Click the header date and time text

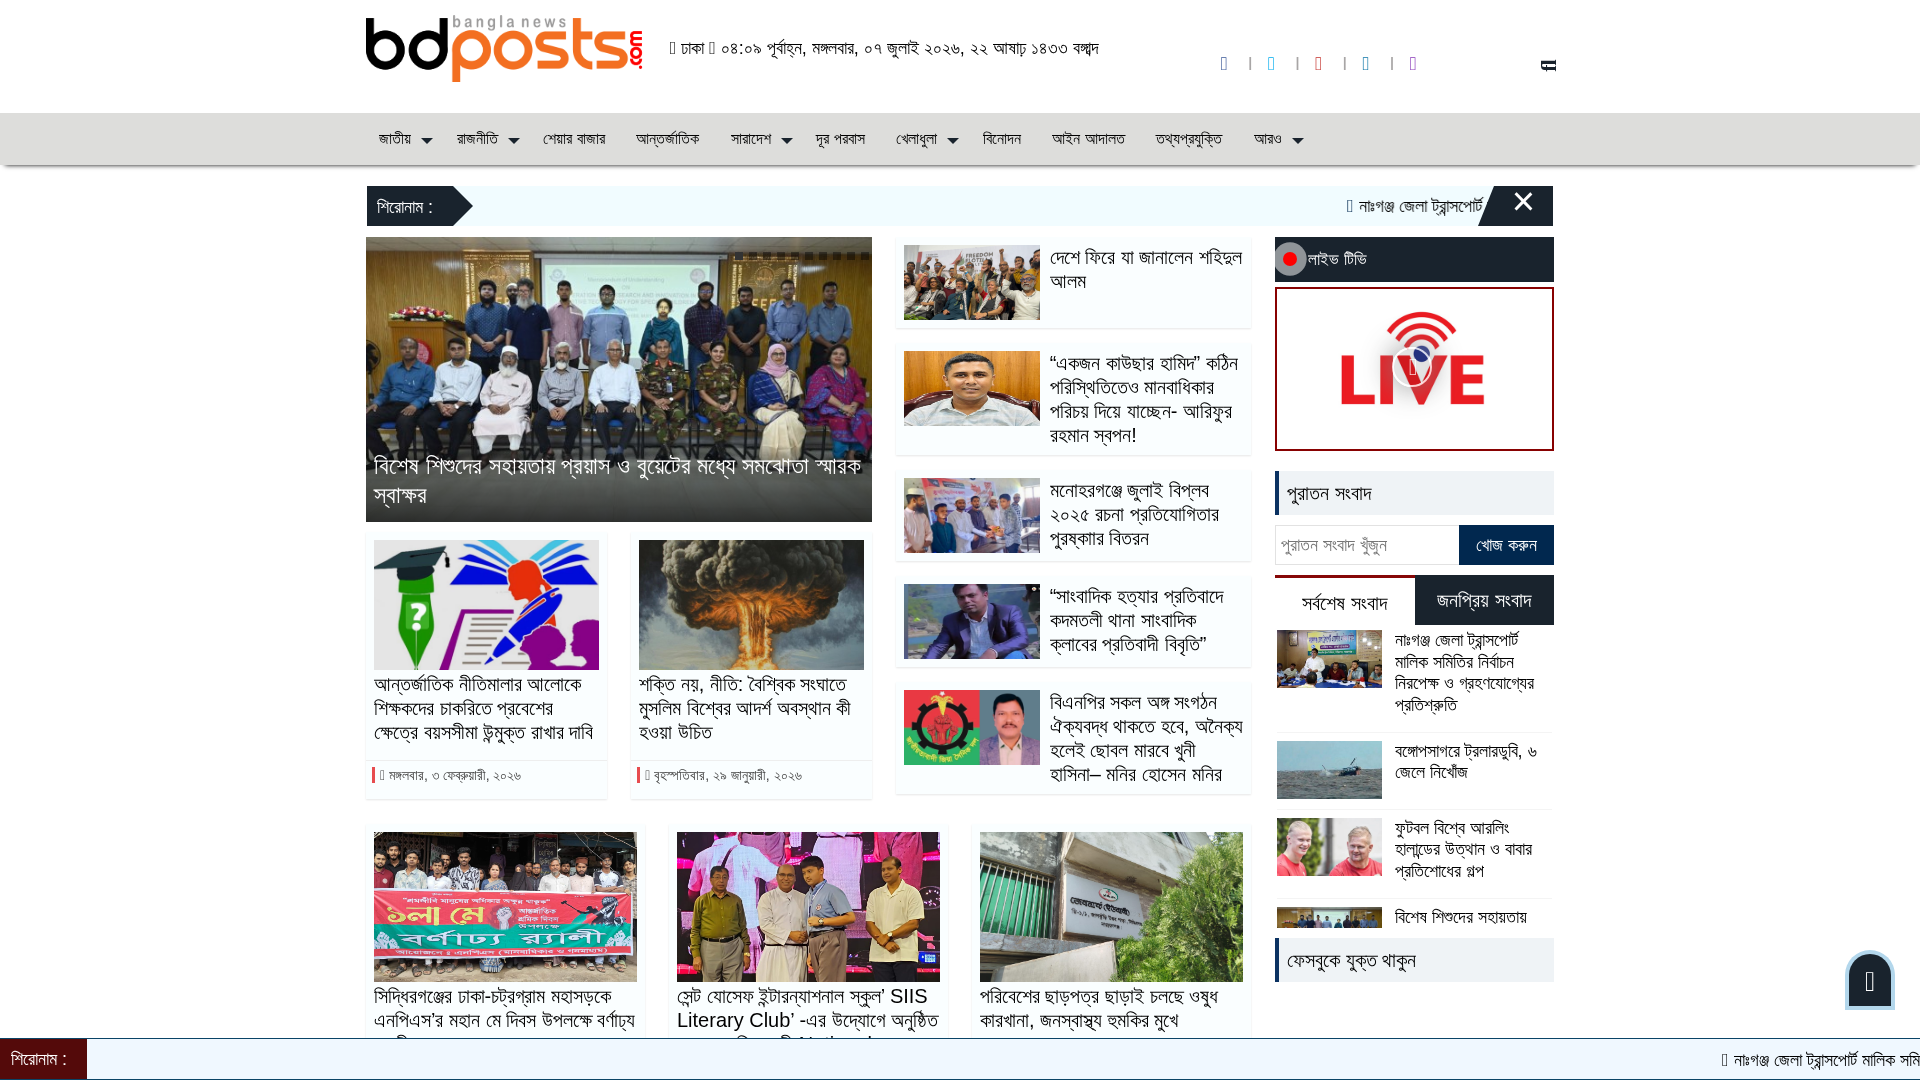884,48
